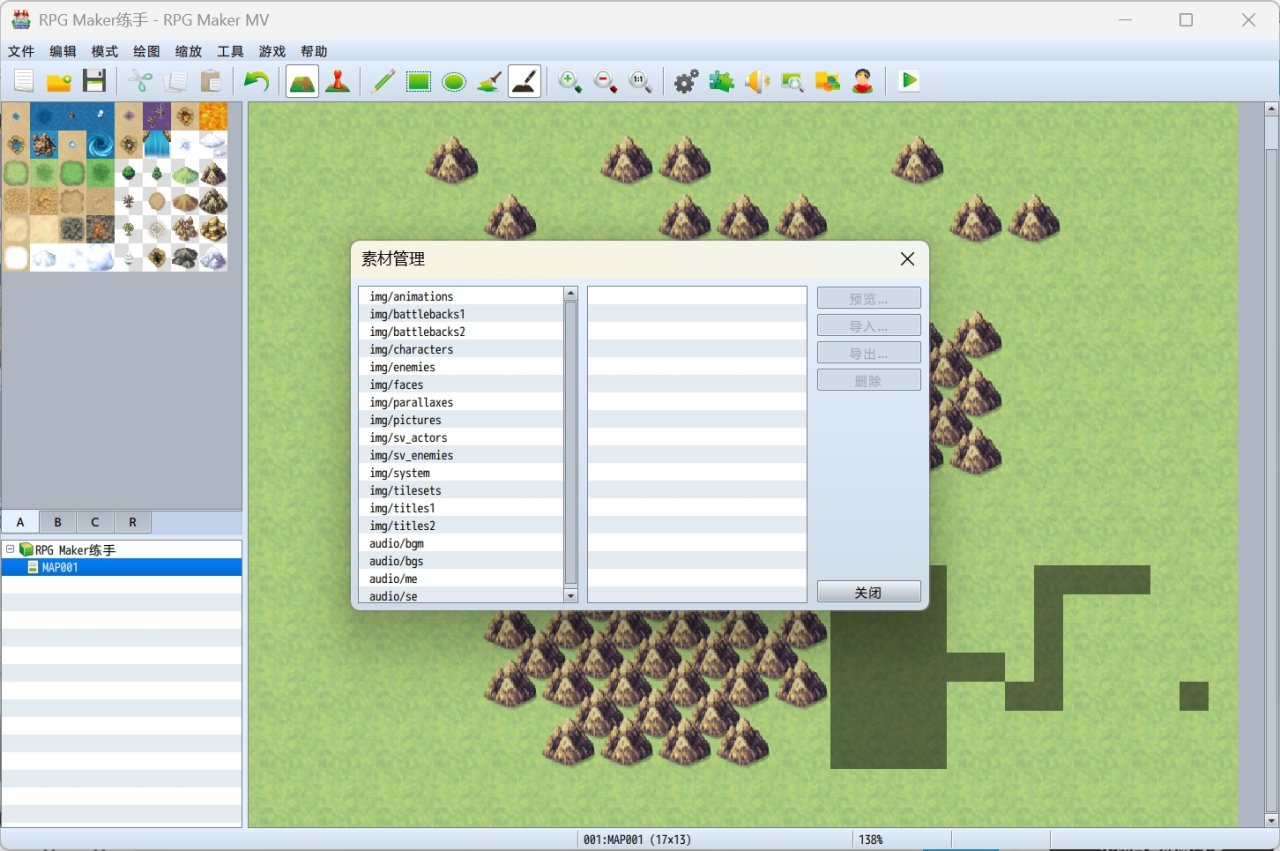Open the Resource Manager icon

pyautogui.click(x=827, y=81)
